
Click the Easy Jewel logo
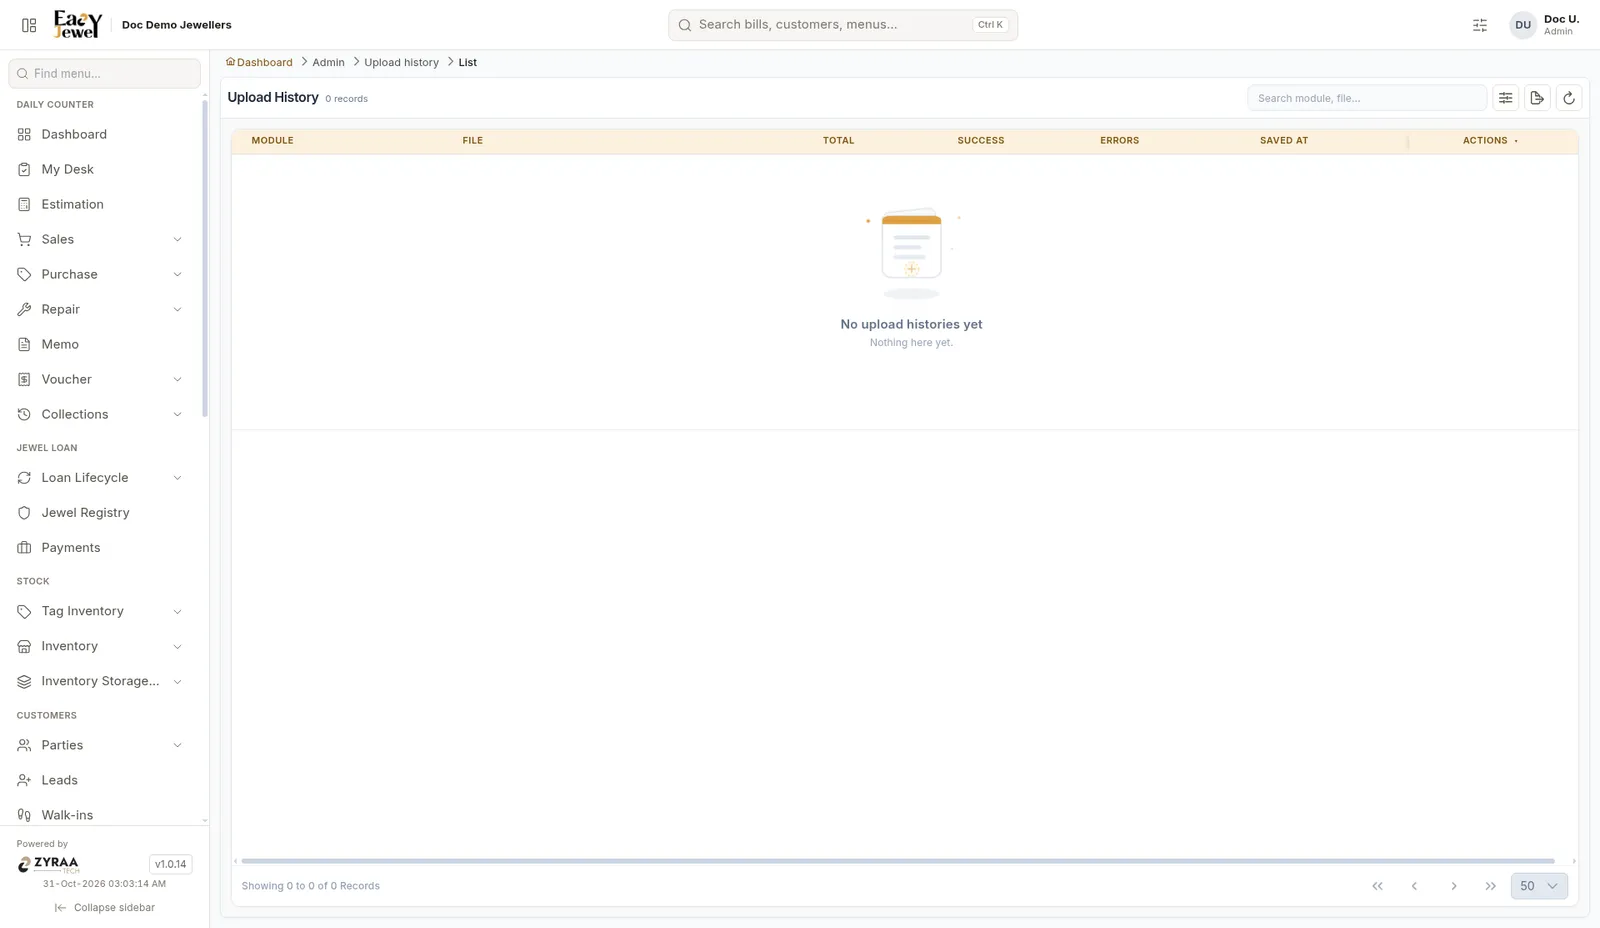[x=78, y=24]
